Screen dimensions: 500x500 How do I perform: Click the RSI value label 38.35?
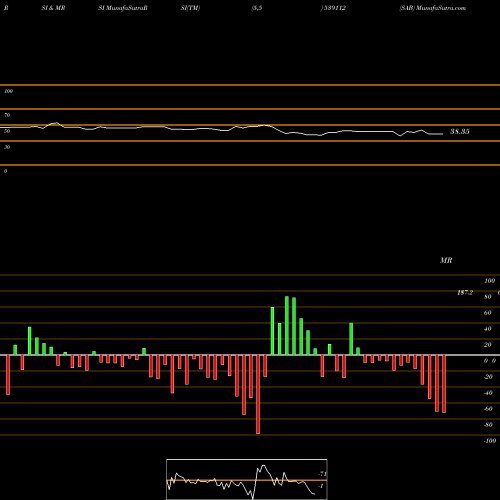click(460, 132)
